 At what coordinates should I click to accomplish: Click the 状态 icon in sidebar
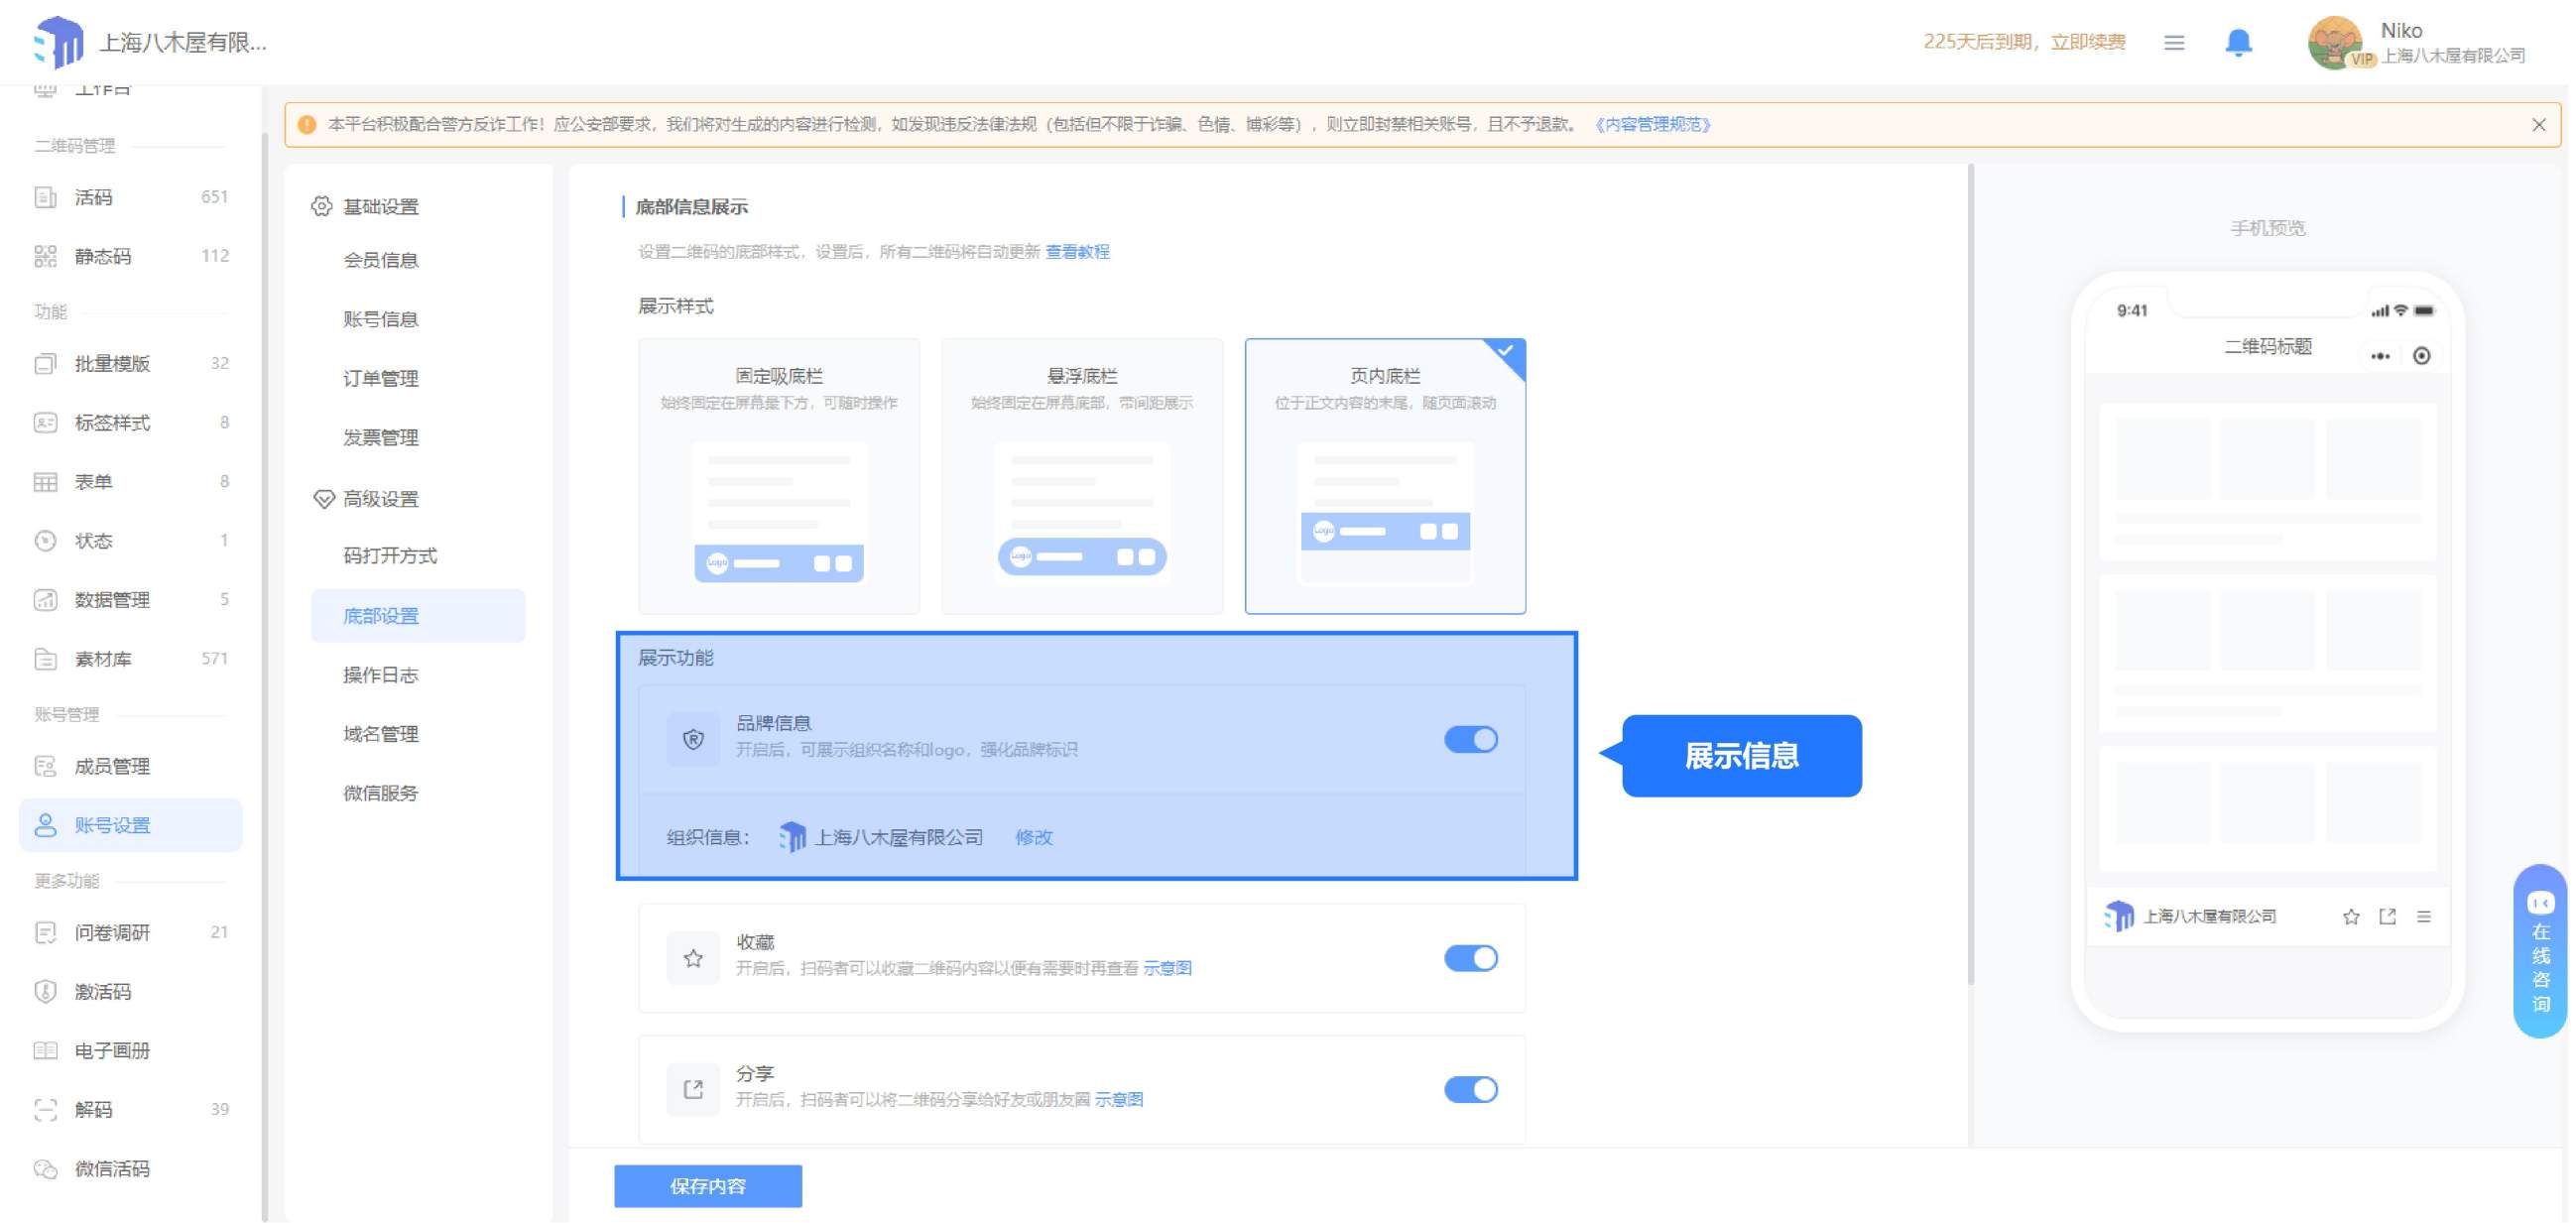point(45,541)
